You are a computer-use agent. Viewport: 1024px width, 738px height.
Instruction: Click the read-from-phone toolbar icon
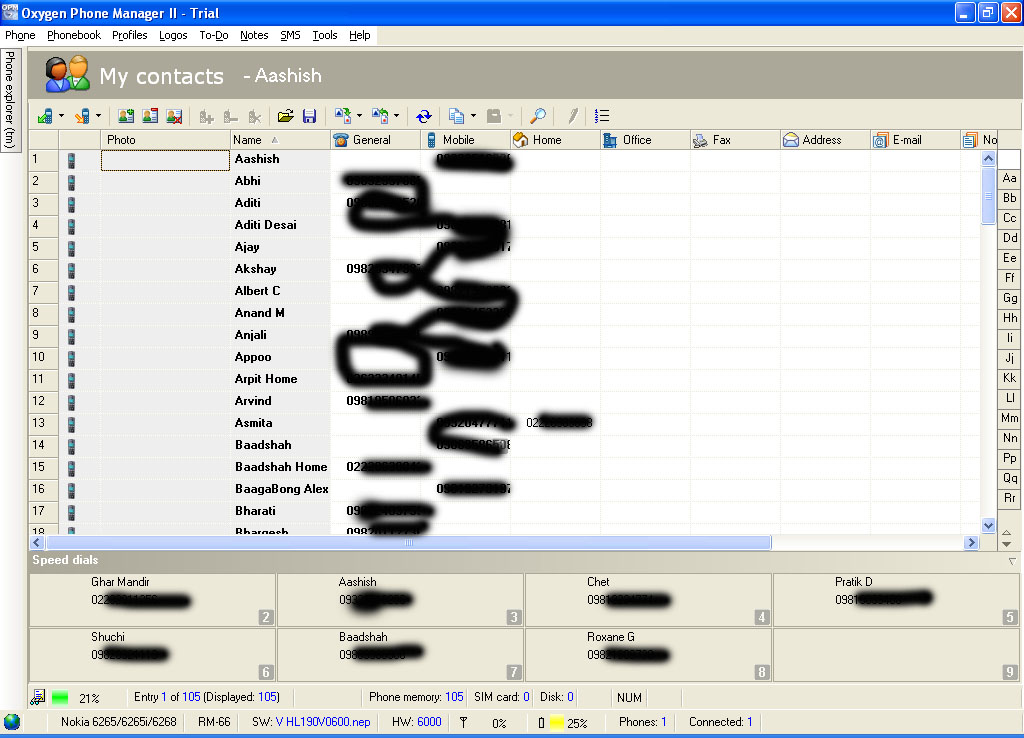[45, 116]
